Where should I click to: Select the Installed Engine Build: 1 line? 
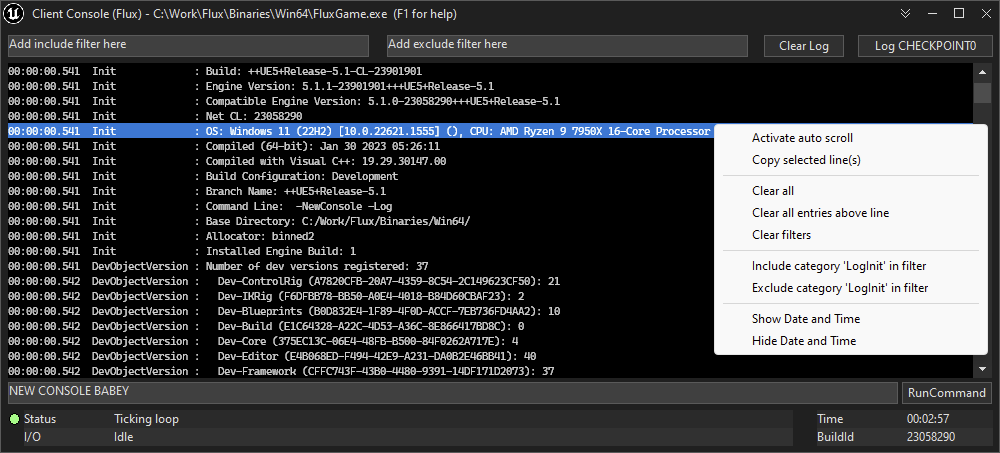(361, 251)
